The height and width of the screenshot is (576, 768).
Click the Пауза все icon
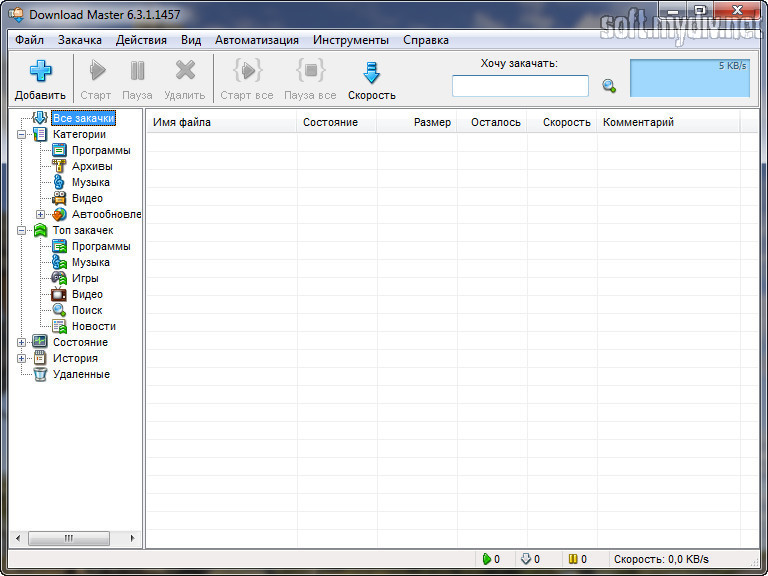coord(310,71)
